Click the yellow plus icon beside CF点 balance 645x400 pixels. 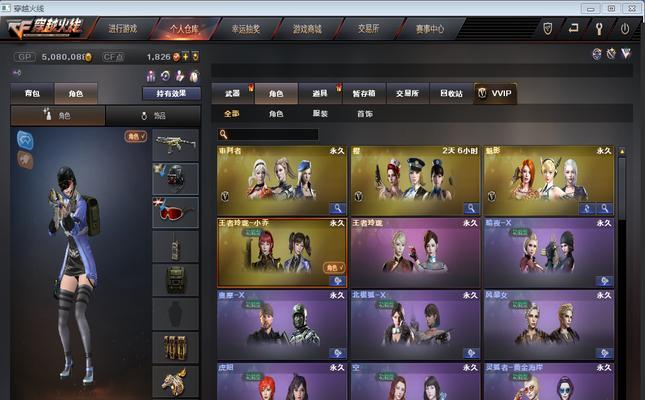tap(186, 57)
